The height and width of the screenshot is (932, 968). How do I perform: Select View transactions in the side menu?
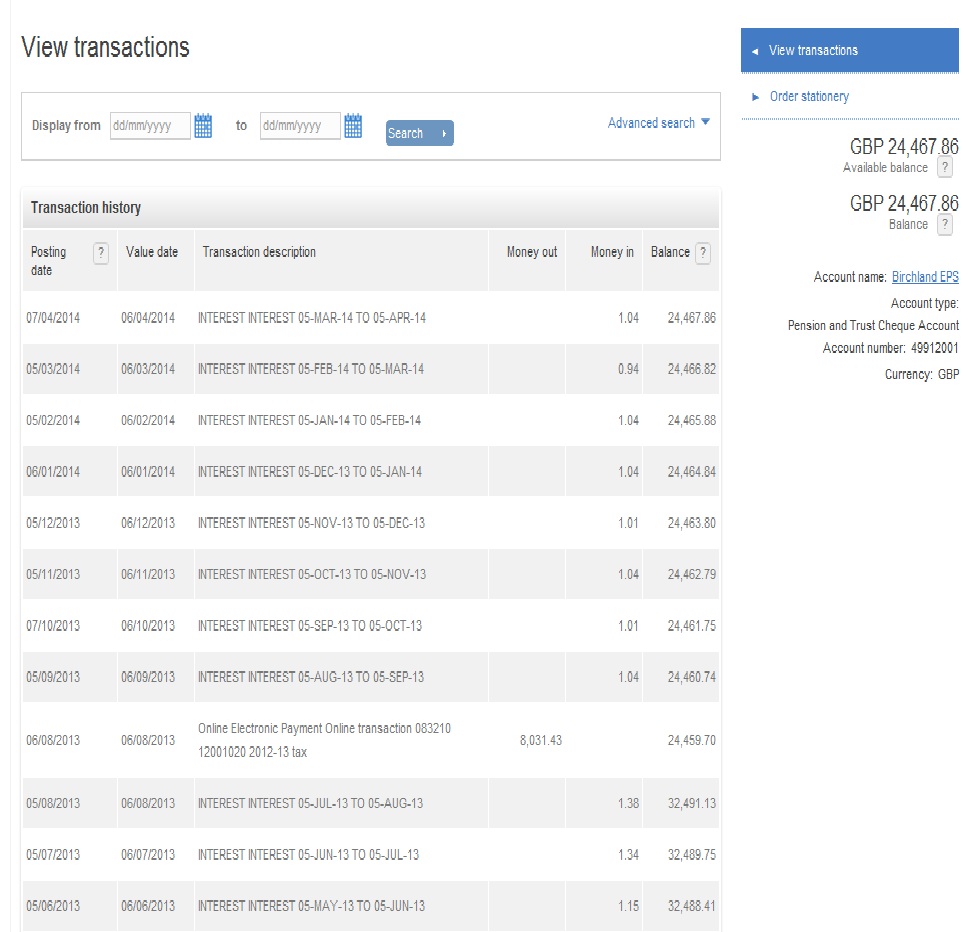tap(849, 50)
